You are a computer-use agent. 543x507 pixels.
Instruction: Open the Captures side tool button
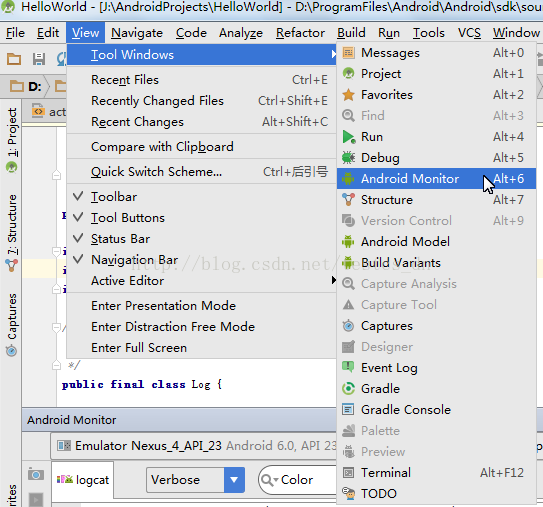(12, 324)
